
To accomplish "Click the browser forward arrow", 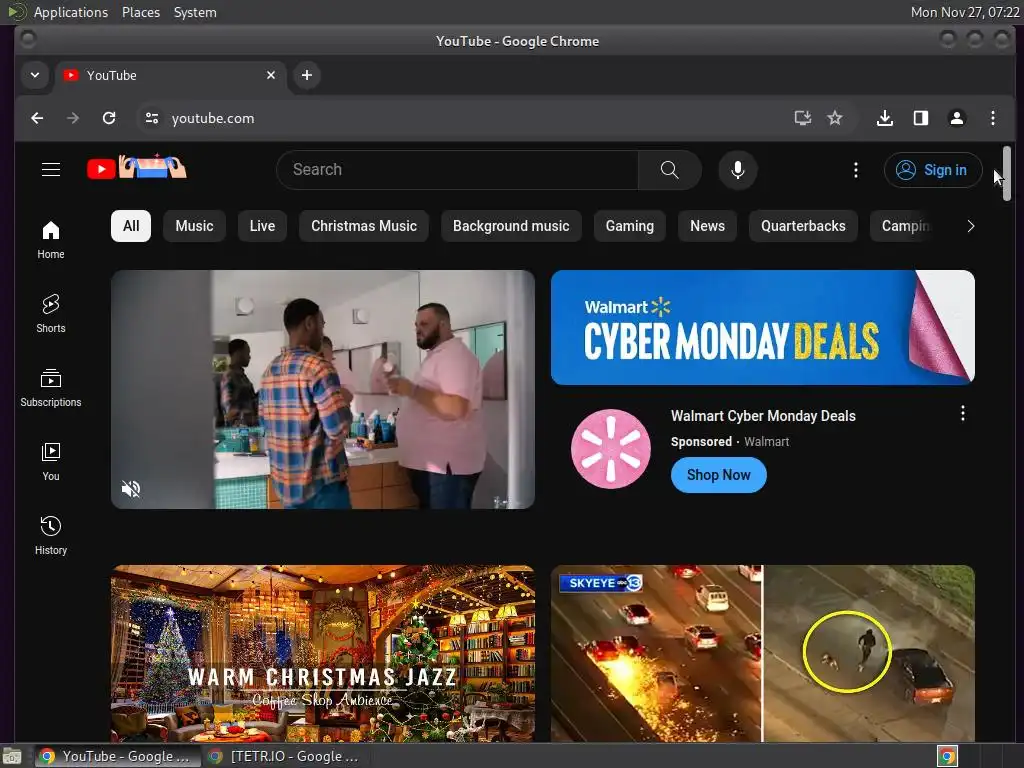I will click(x=72, y=118).
